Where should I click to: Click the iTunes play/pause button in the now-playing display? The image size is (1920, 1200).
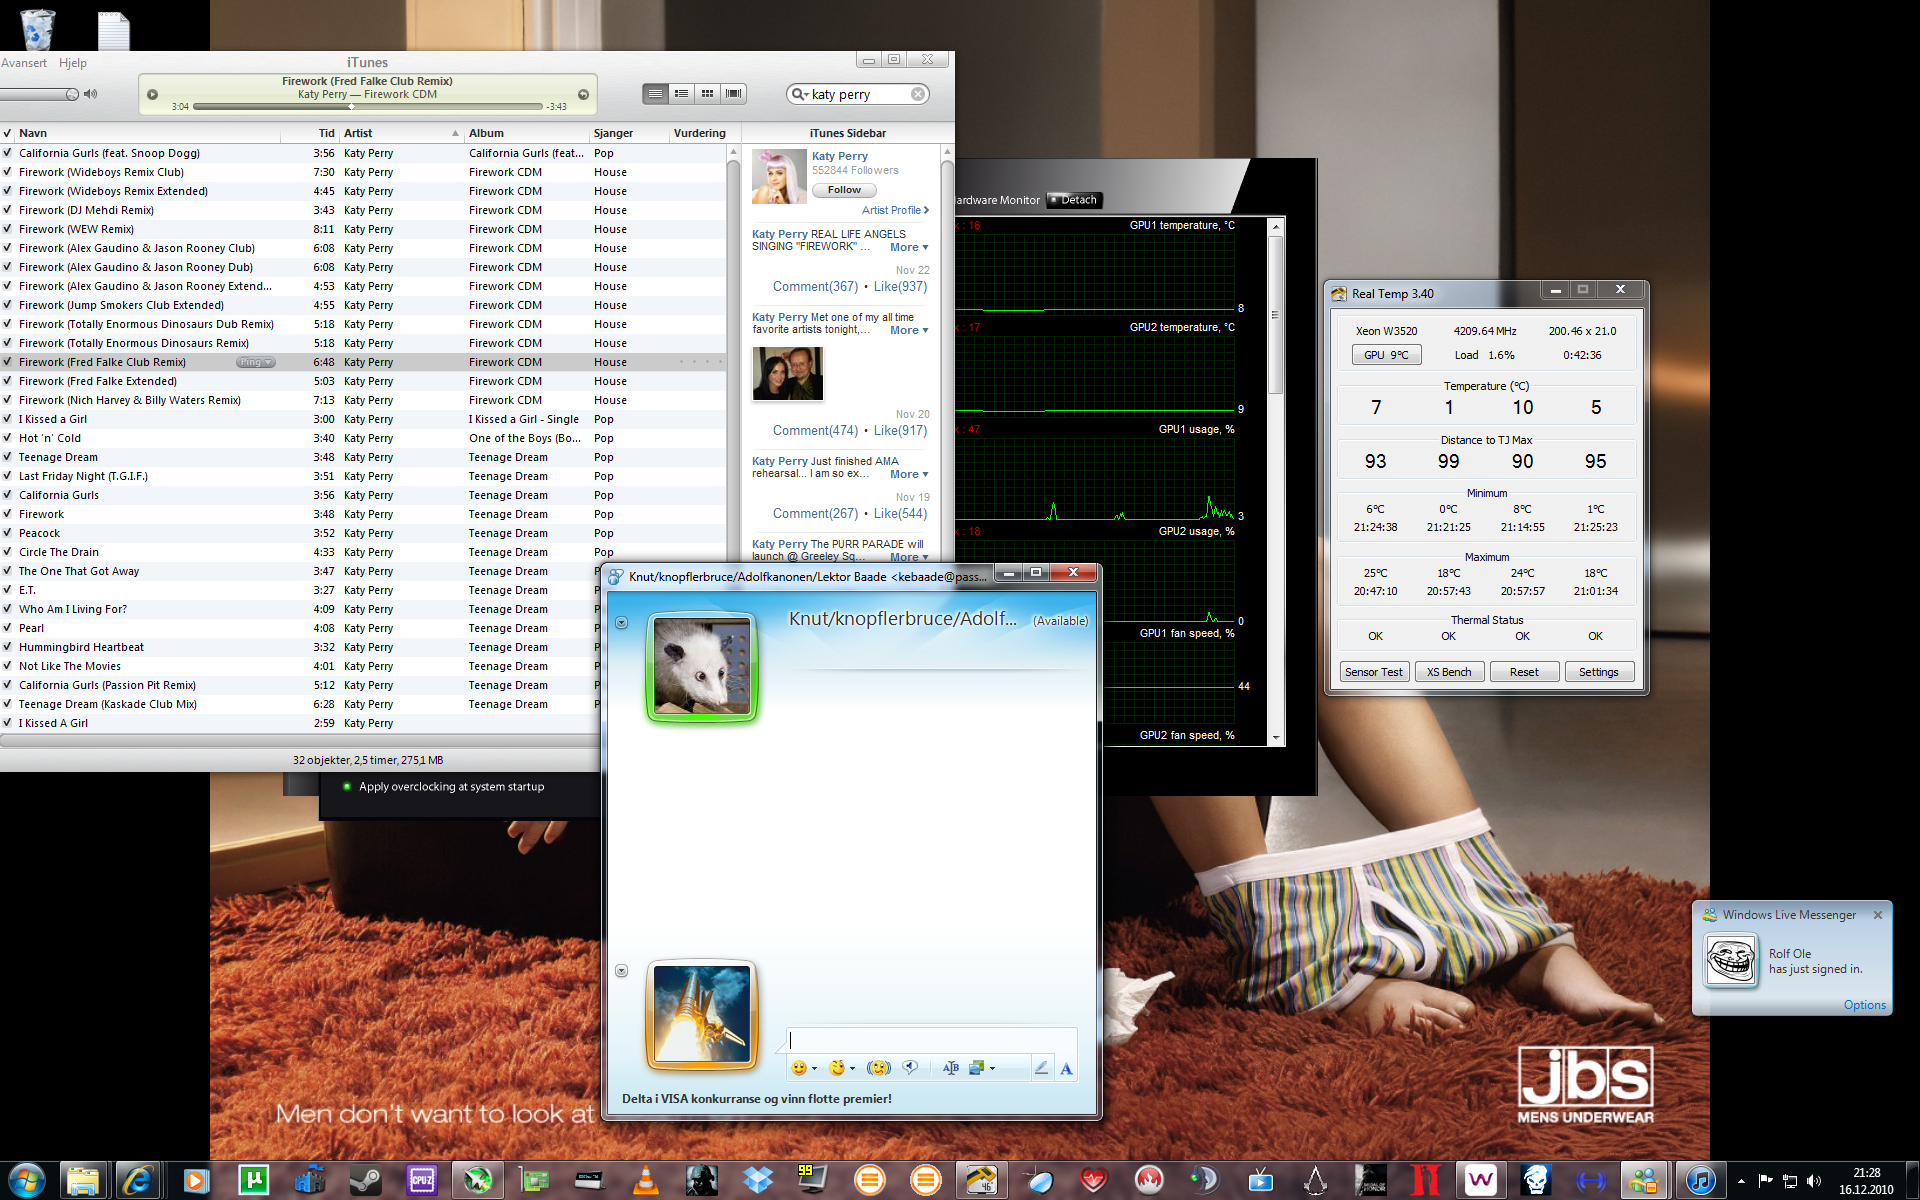point(153,95)
